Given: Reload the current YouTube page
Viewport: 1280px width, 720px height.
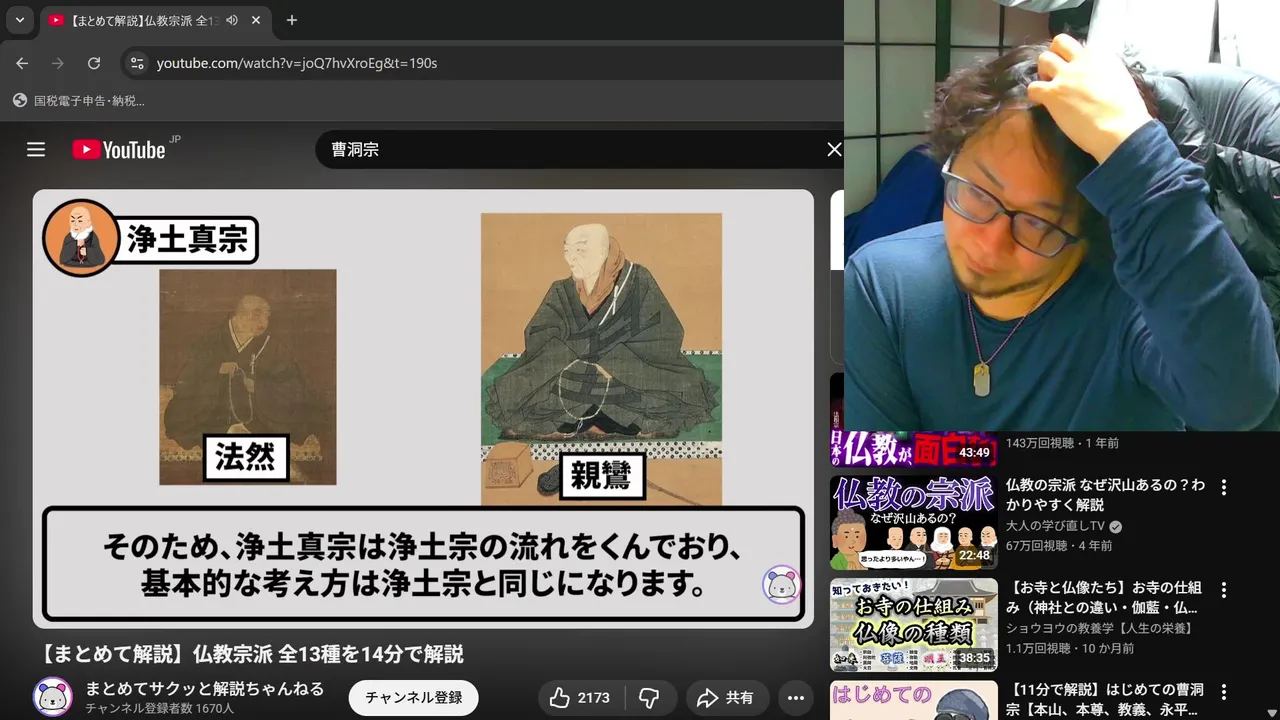Looking at the screenshot, I should [94, 63].
